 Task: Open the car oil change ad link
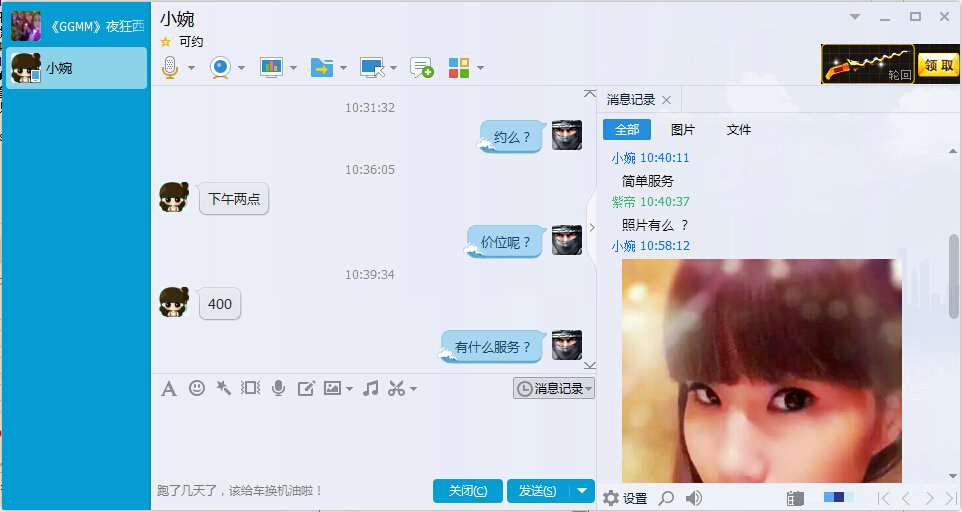[x=240, y=491]
